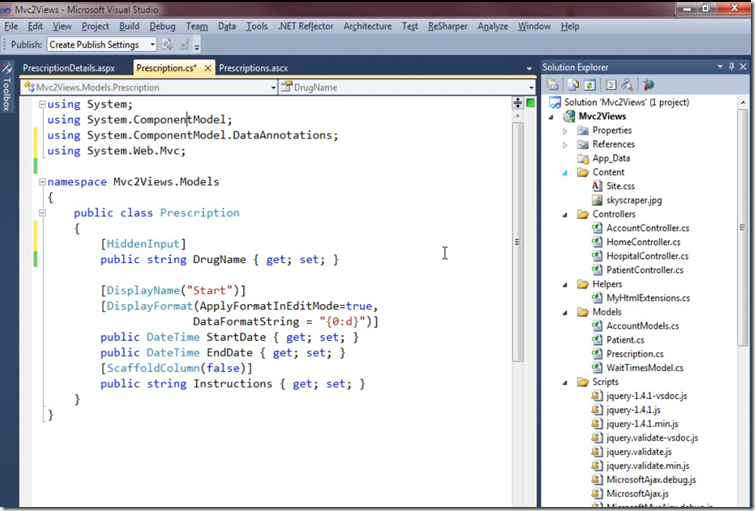755x511 pixels.
Task: Open the .NET Reflector menu
Action: 306,26
